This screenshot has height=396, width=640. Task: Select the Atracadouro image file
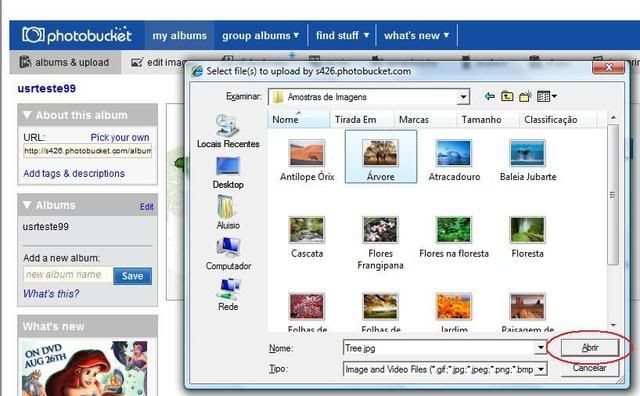pyautogui.click(x=454, y=160)
